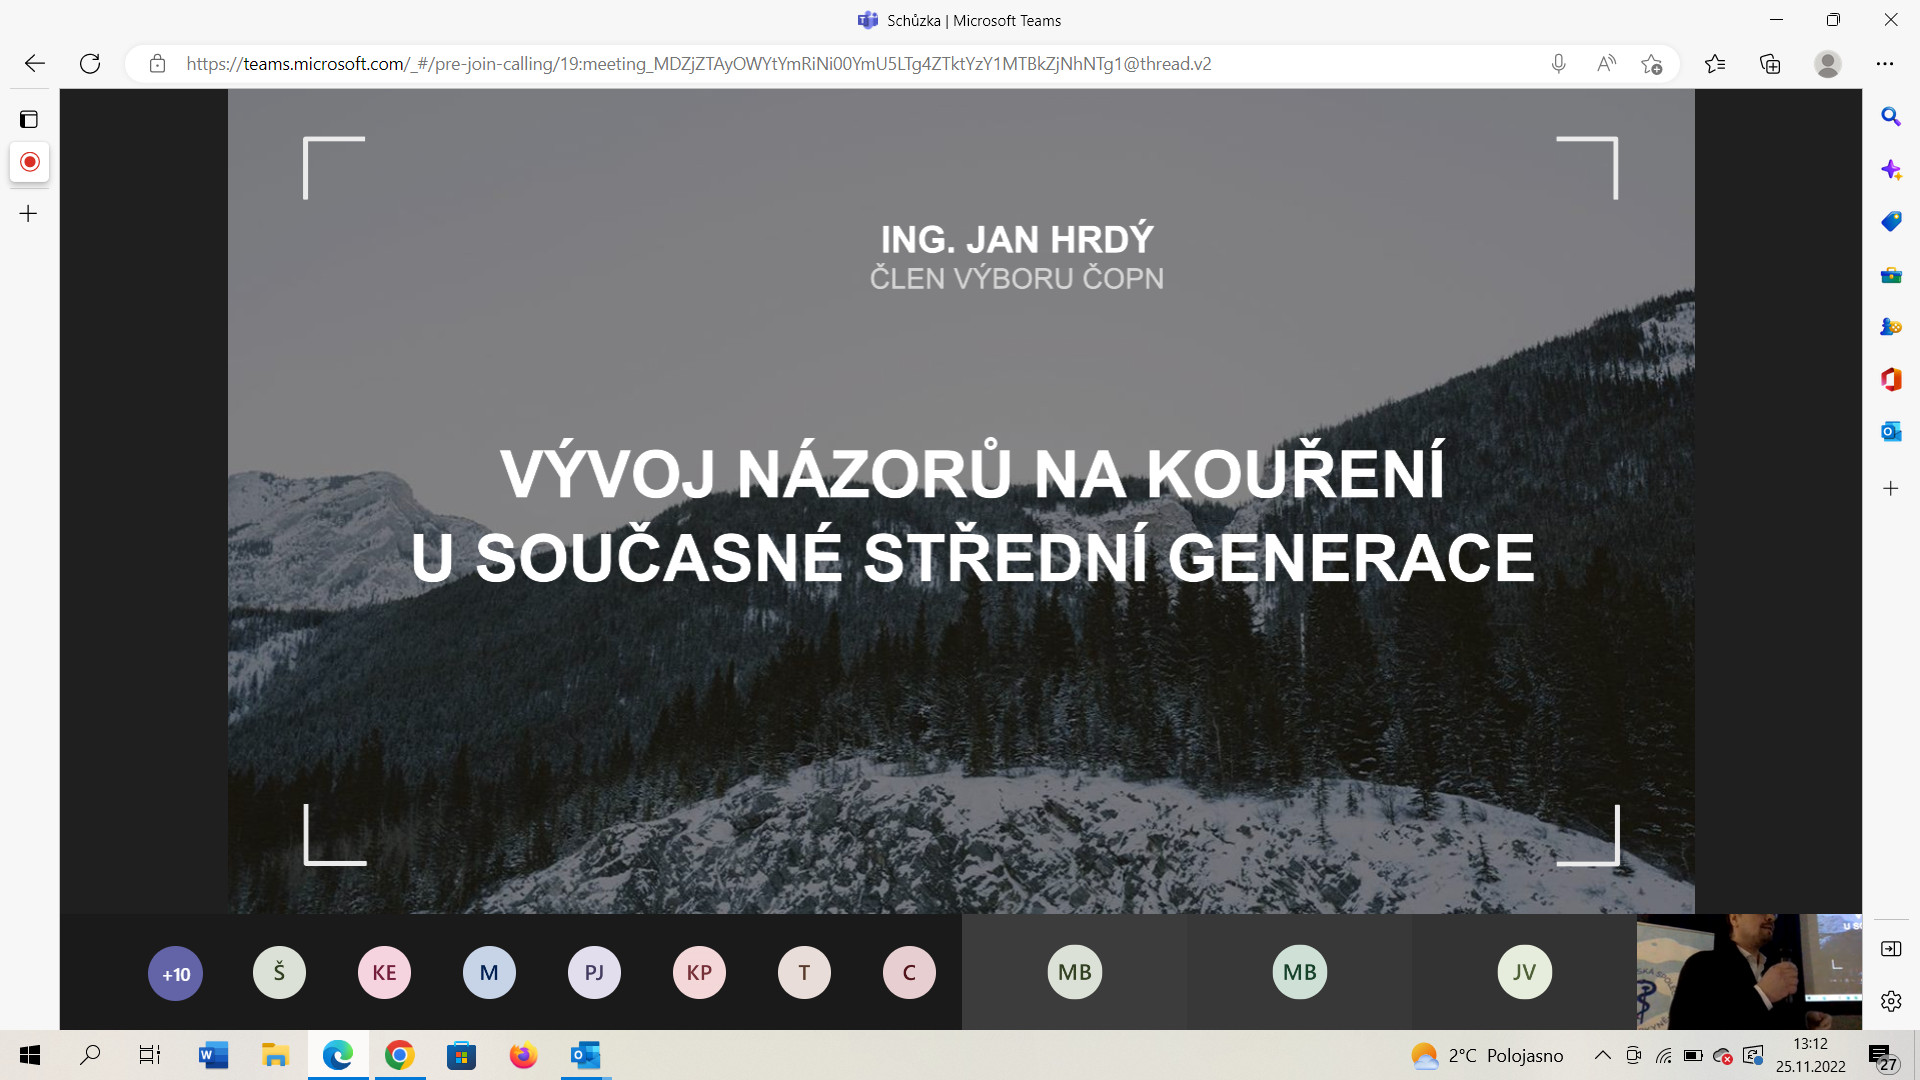Select participant avatar Š
This screenshot has width=1920, height=1080.
279,972
